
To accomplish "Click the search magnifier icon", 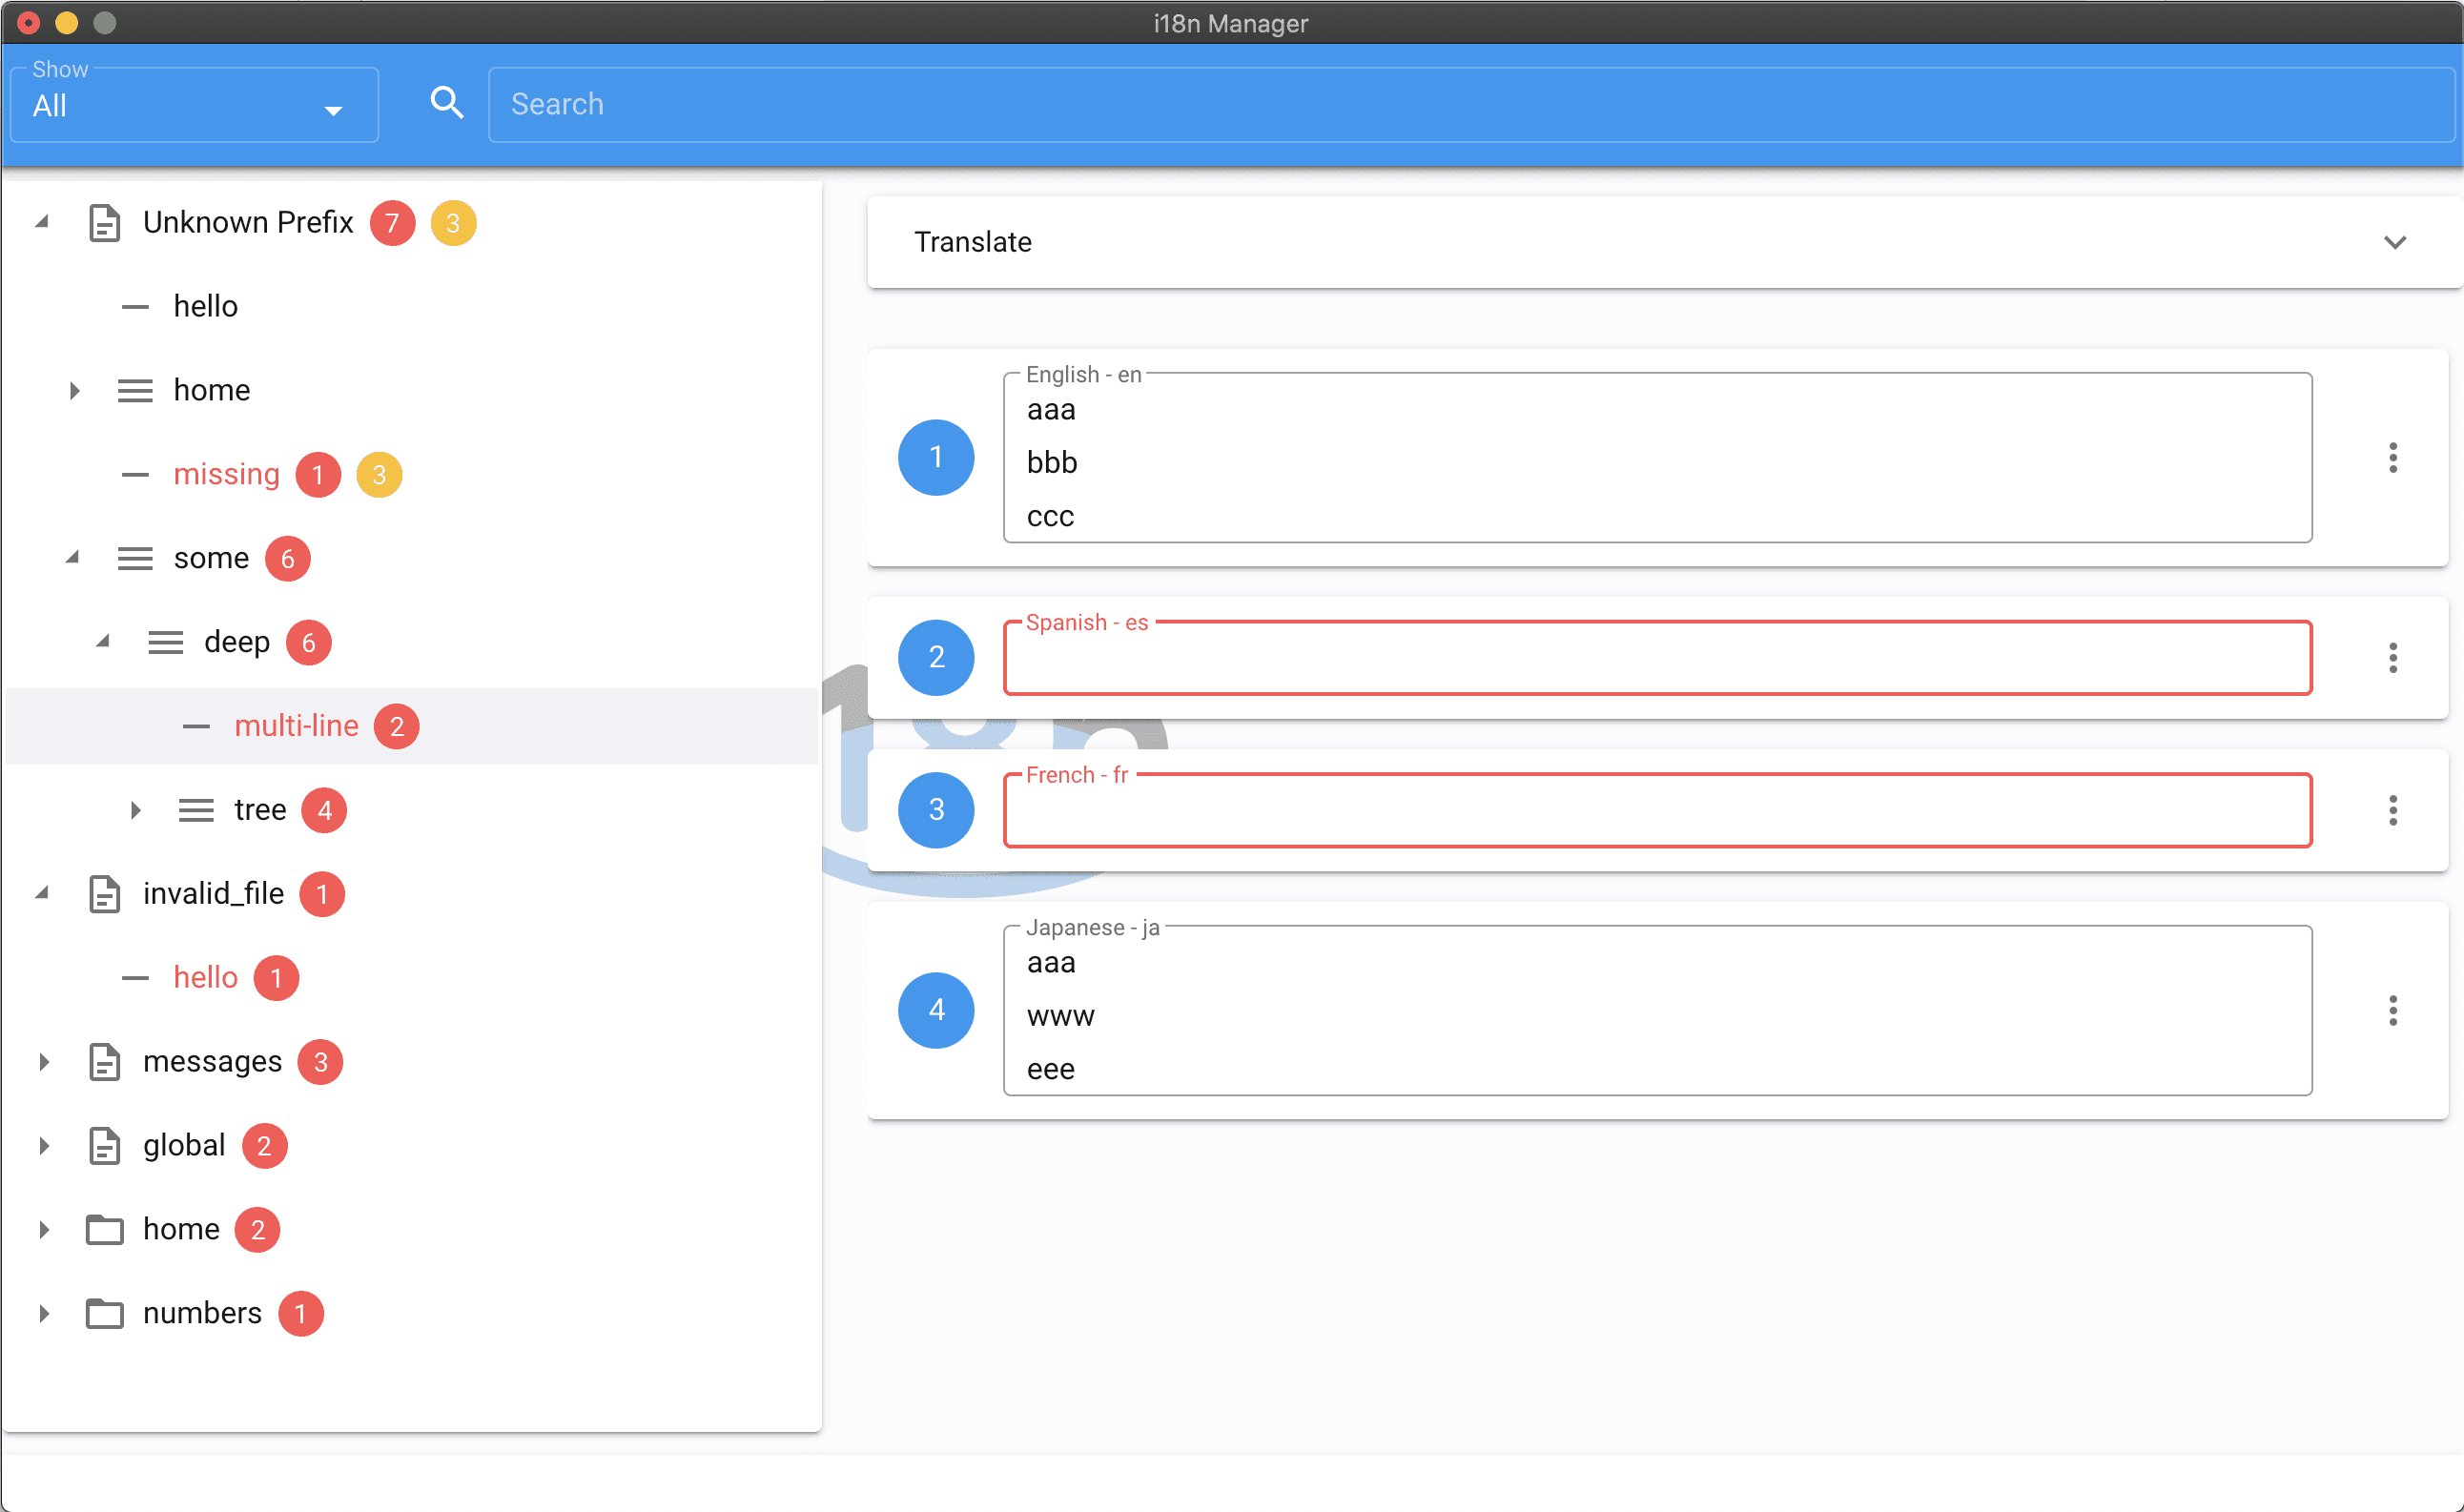I will (x=446, y=103).
